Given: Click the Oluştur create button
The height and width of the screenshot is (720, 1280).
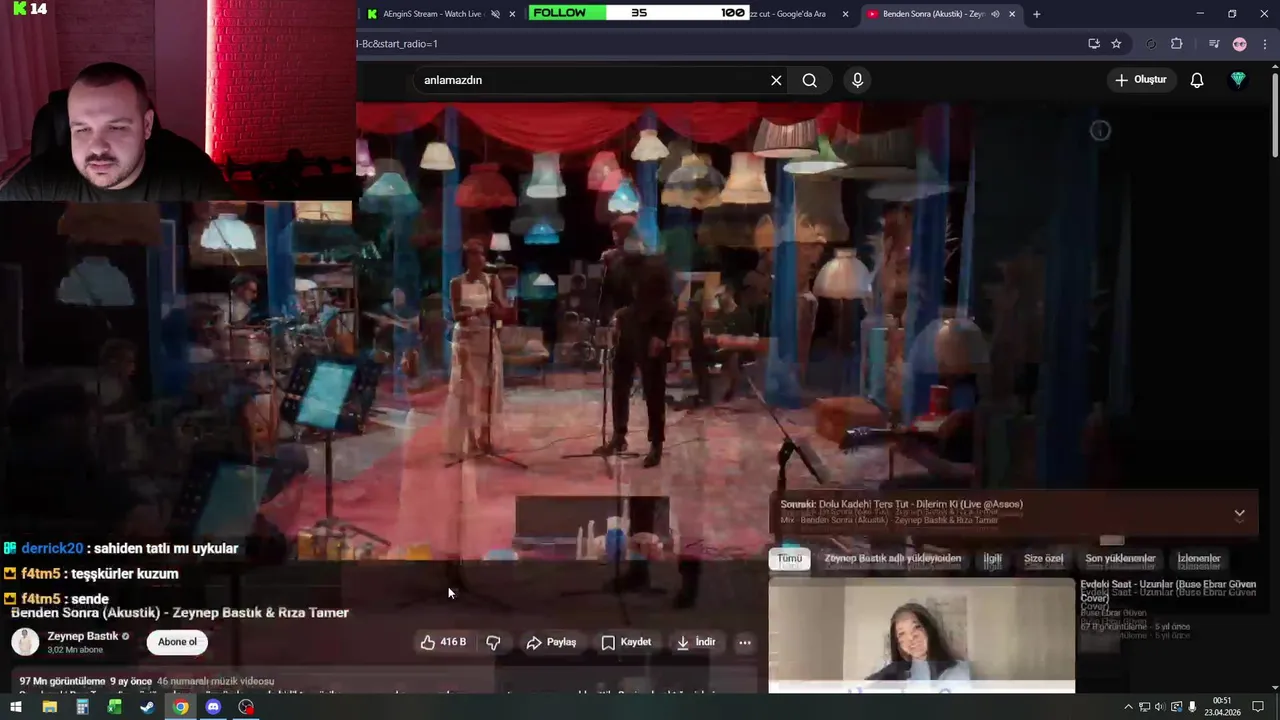Looking at the screenshot, I should click(1141, 80).
